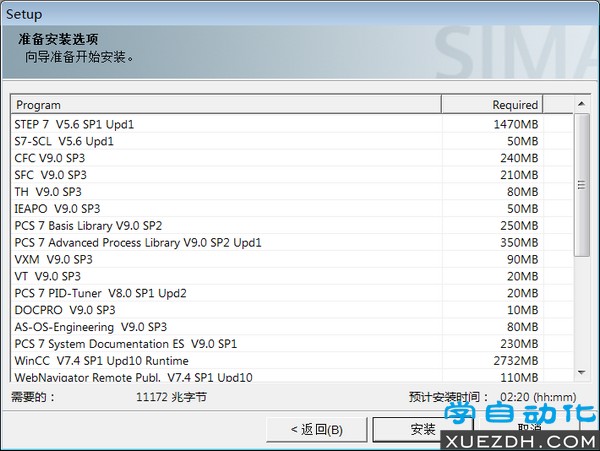Click the scroll up arrow of program list

point(581,104)
